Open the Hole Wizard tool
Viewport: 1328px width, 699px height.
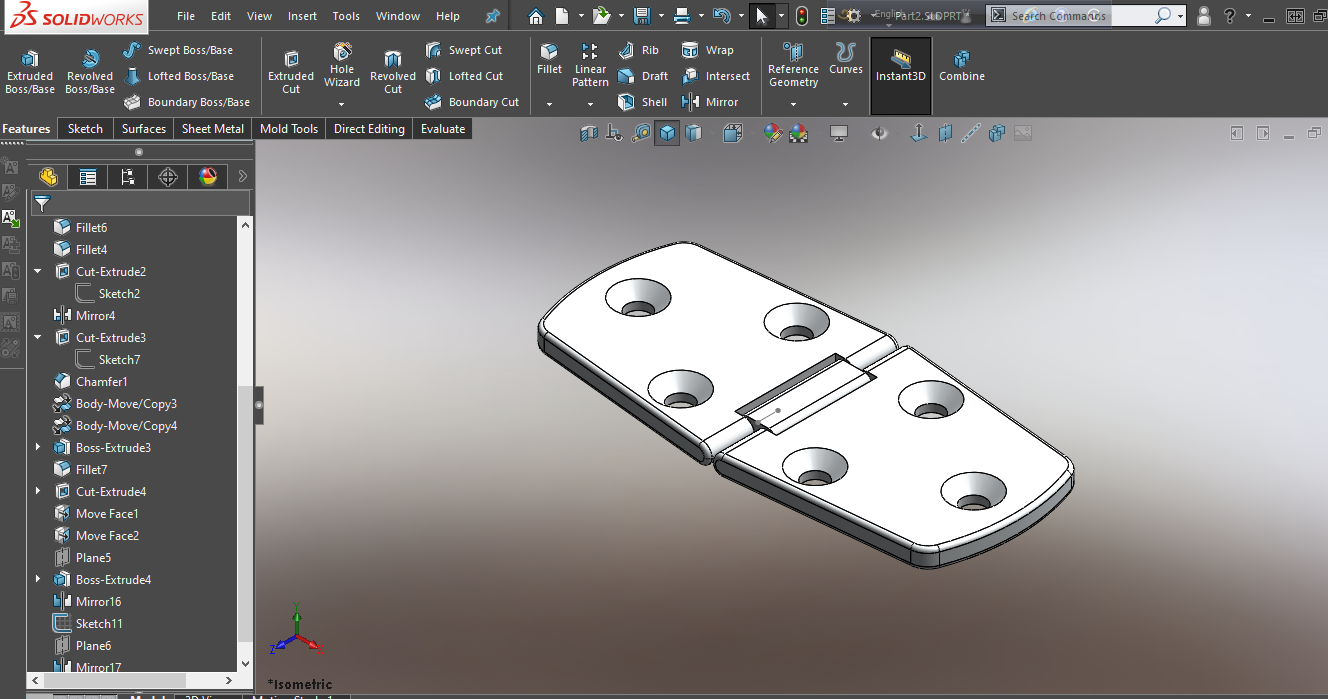pyautogui.click(x=342, y=66)
